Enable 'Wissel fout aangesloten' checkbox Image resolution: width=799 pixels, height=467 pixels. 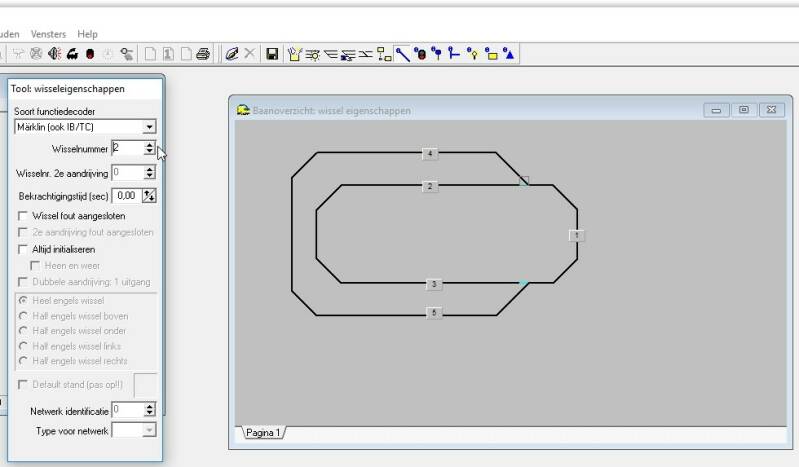pyautogui.click(x=24, y=215)
